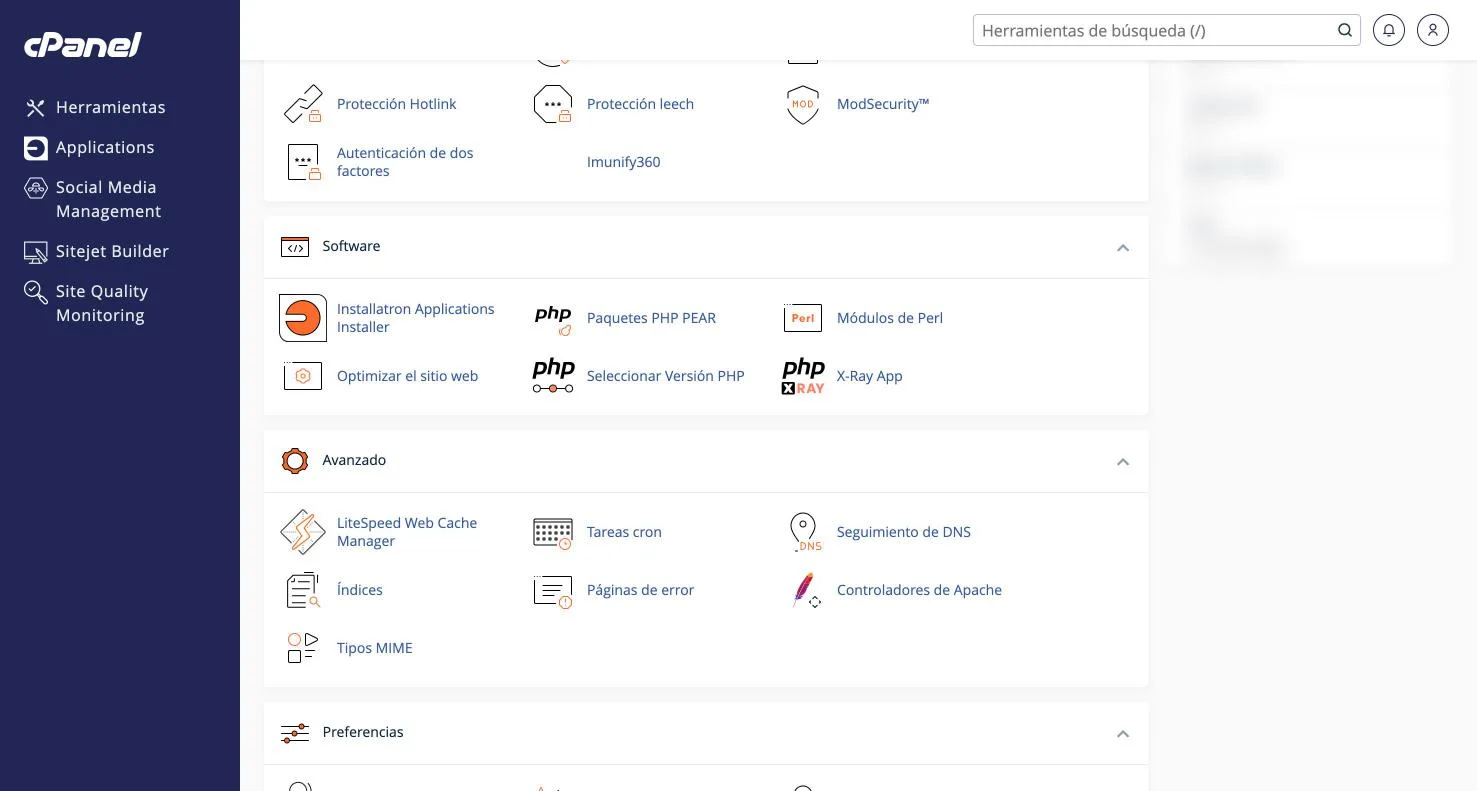This screenshot has width=1477, height=791.
Task: Open the notifications bell icon
Action: [1389, 30]
